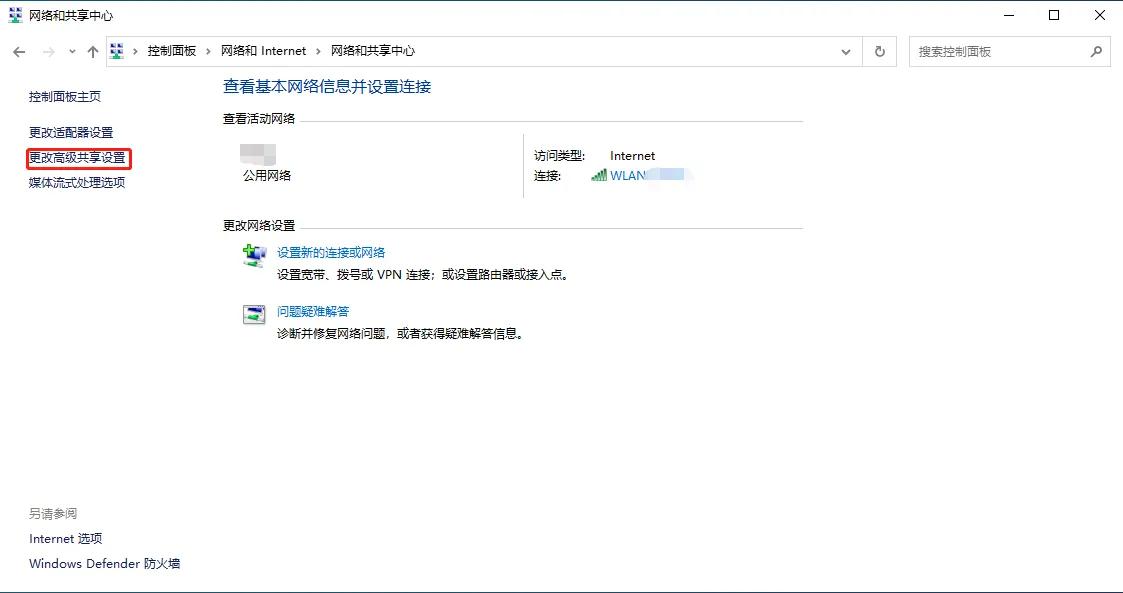Open 更改高级共享设置
Image resolution: width=1123 pixels, height=593 pixels.
[77, 158]
